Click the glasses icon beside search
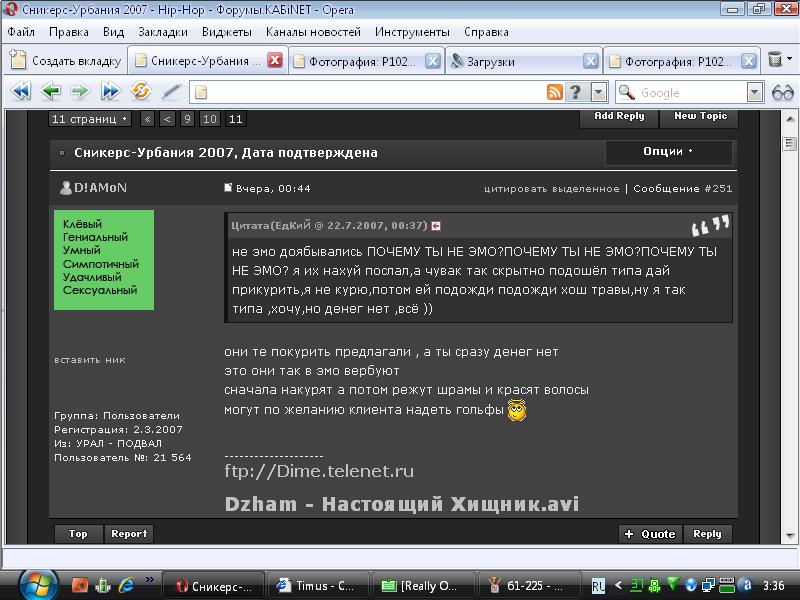The width and height of the screenshot is (800, 600). pos(782,93)
